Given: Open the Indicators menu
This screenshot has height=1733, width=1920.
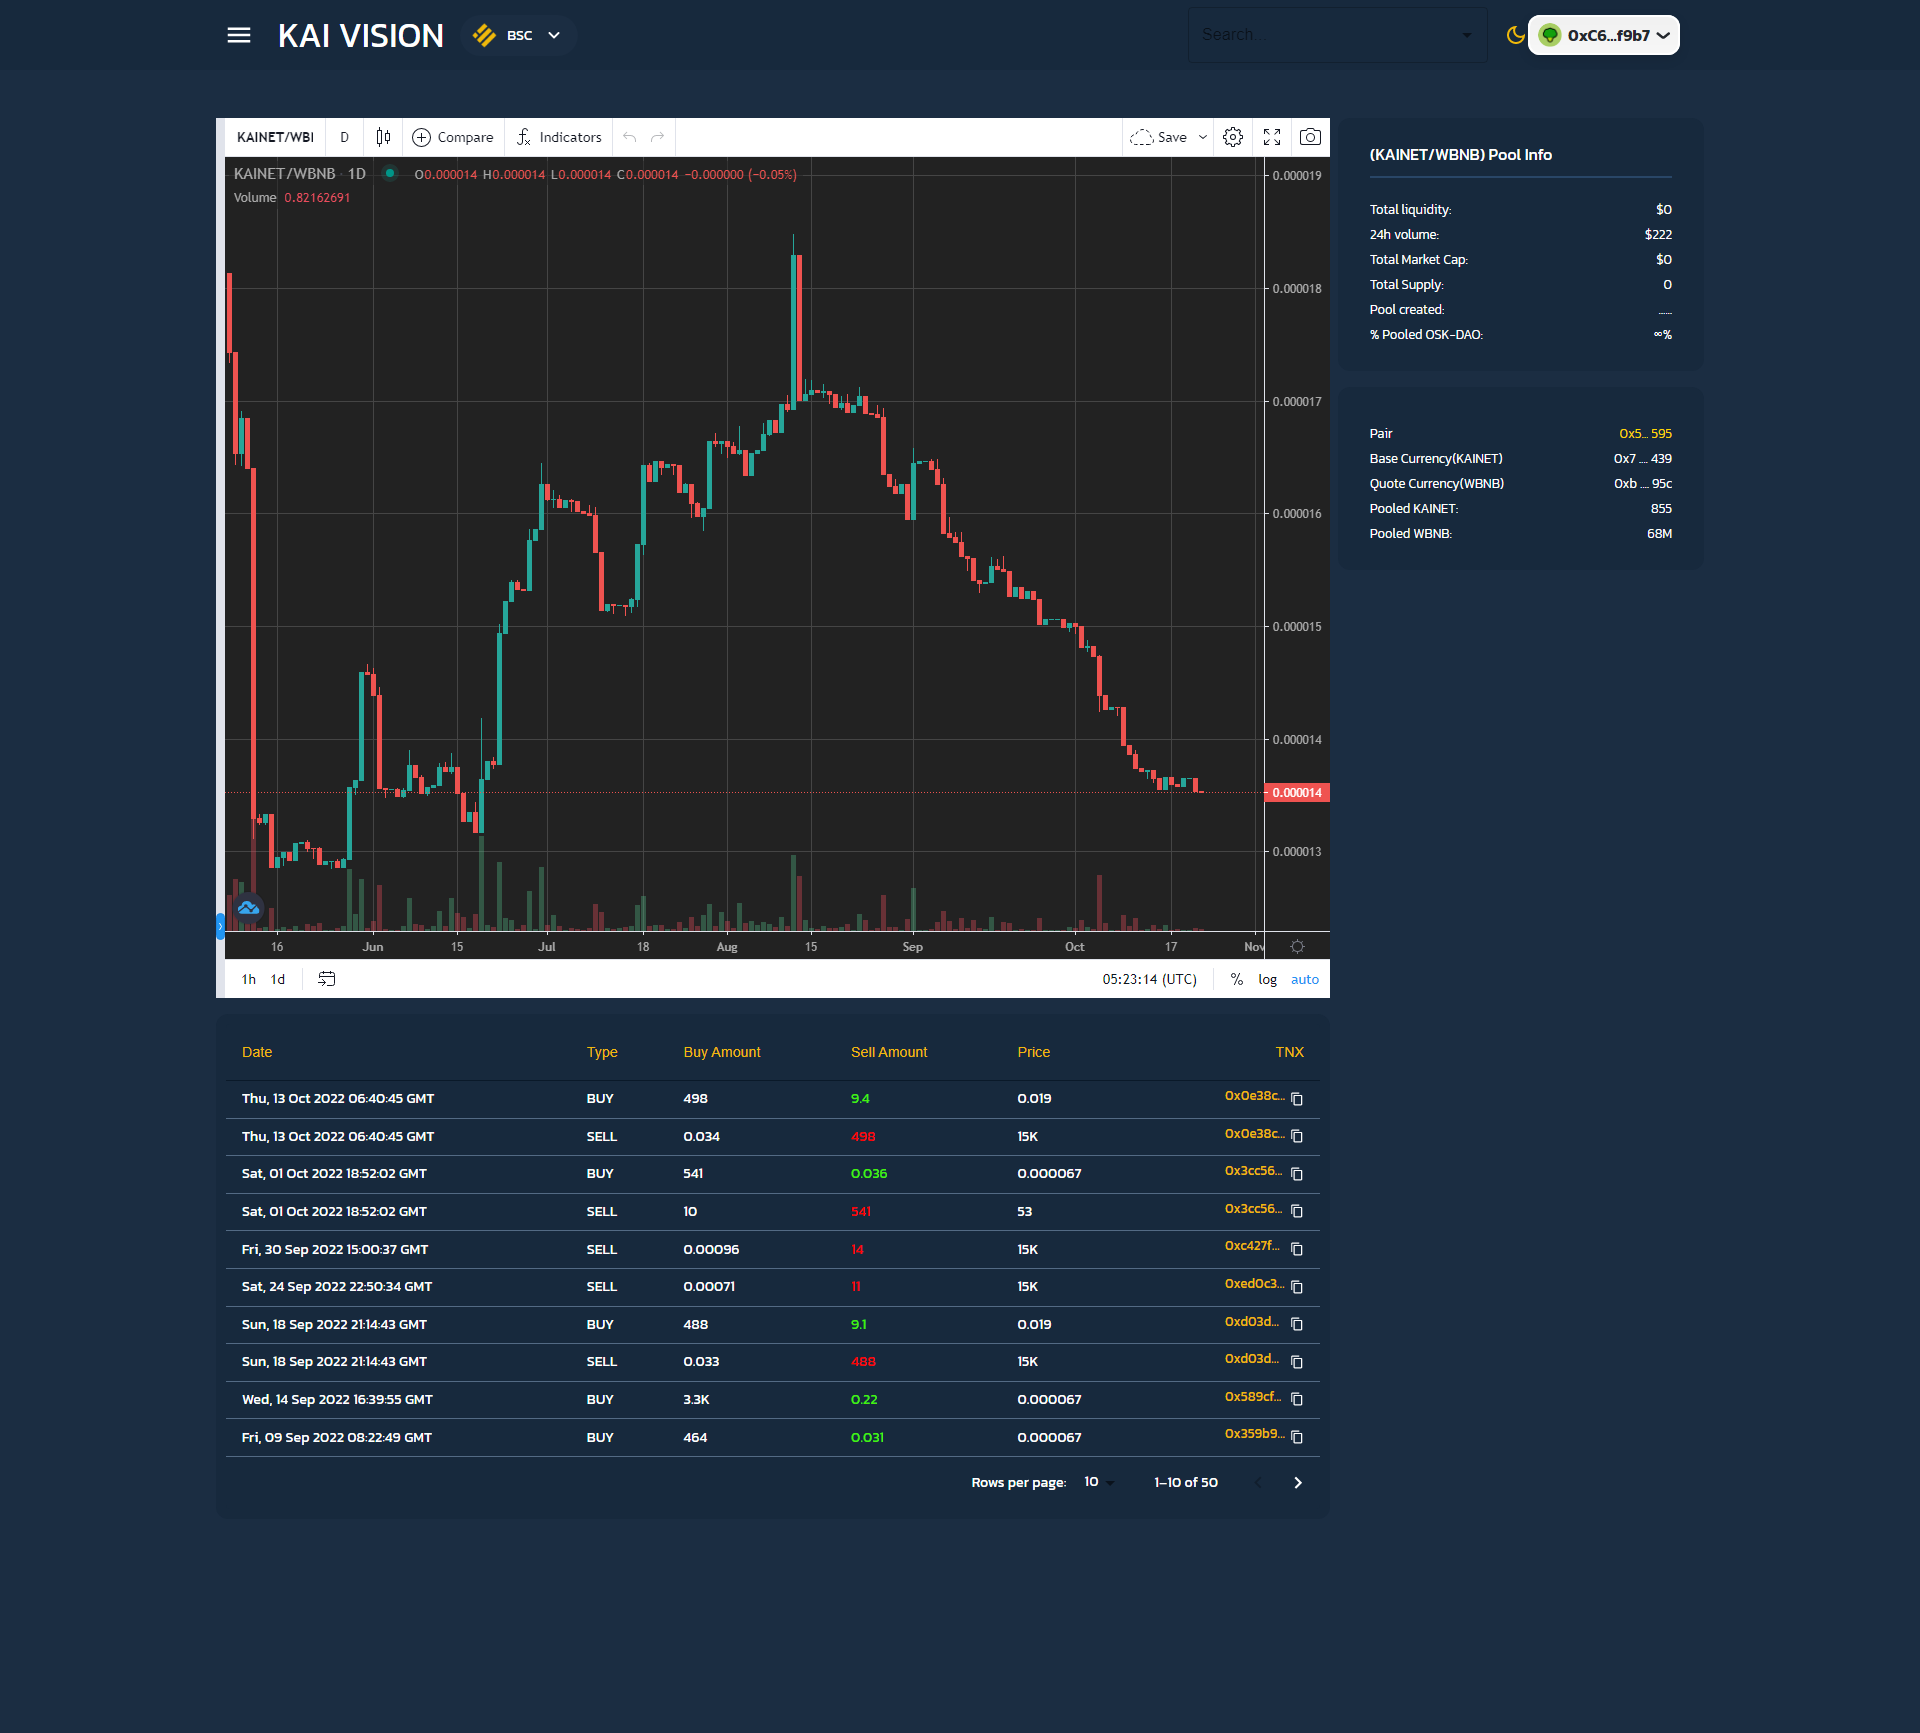Looking at the screenshot, I should (559, 137).
